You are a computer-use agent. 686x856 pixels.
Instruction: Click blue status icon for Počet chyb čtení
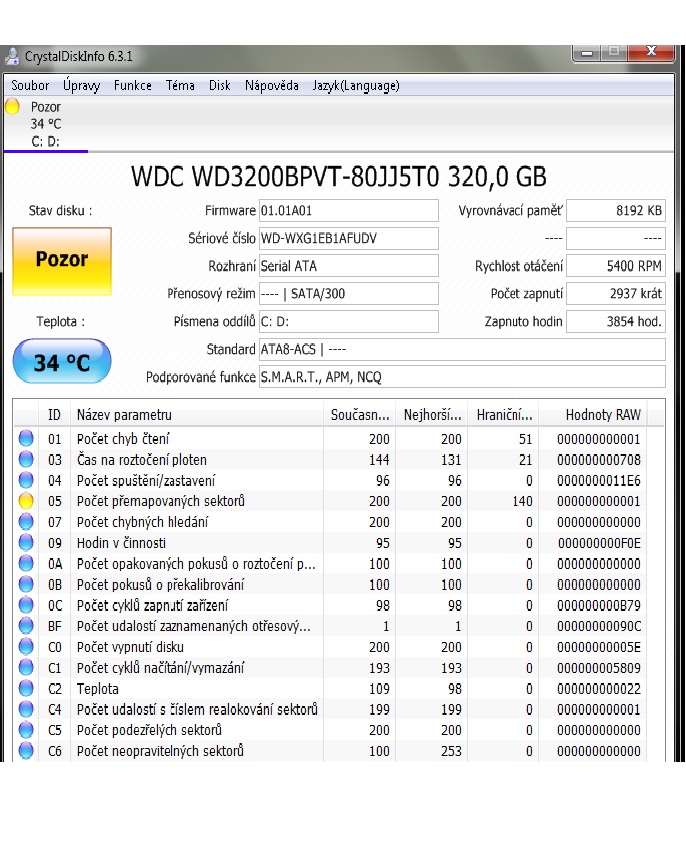26,438
